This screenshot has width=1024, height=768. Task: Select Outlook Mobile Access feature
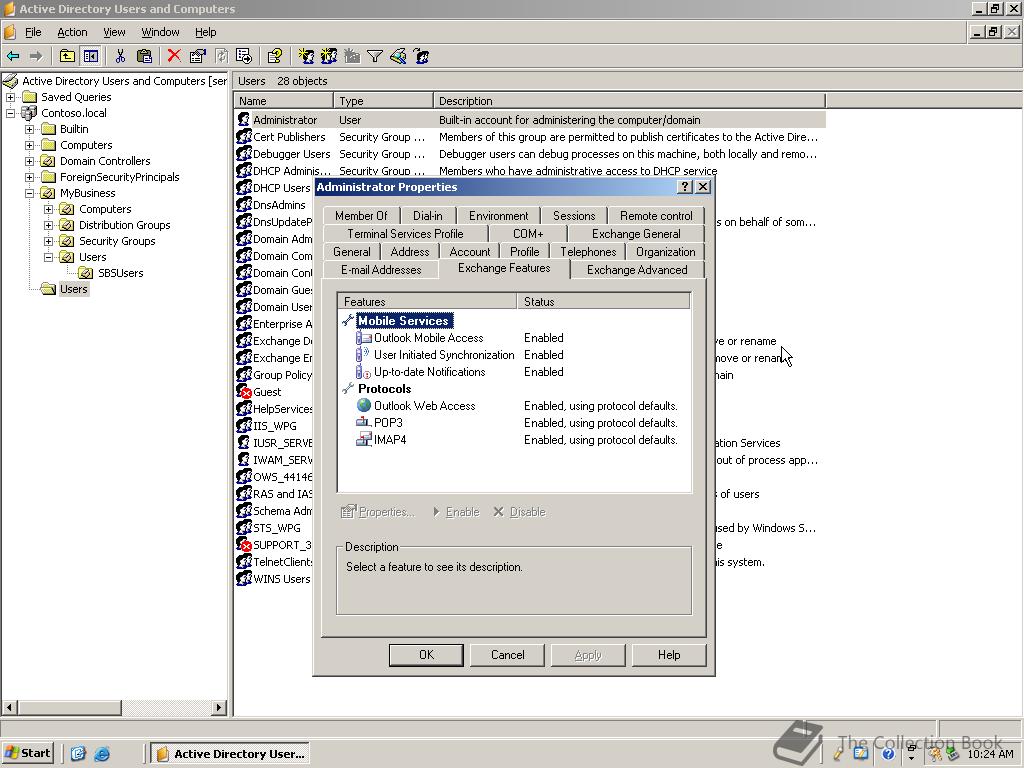point(428,338)
